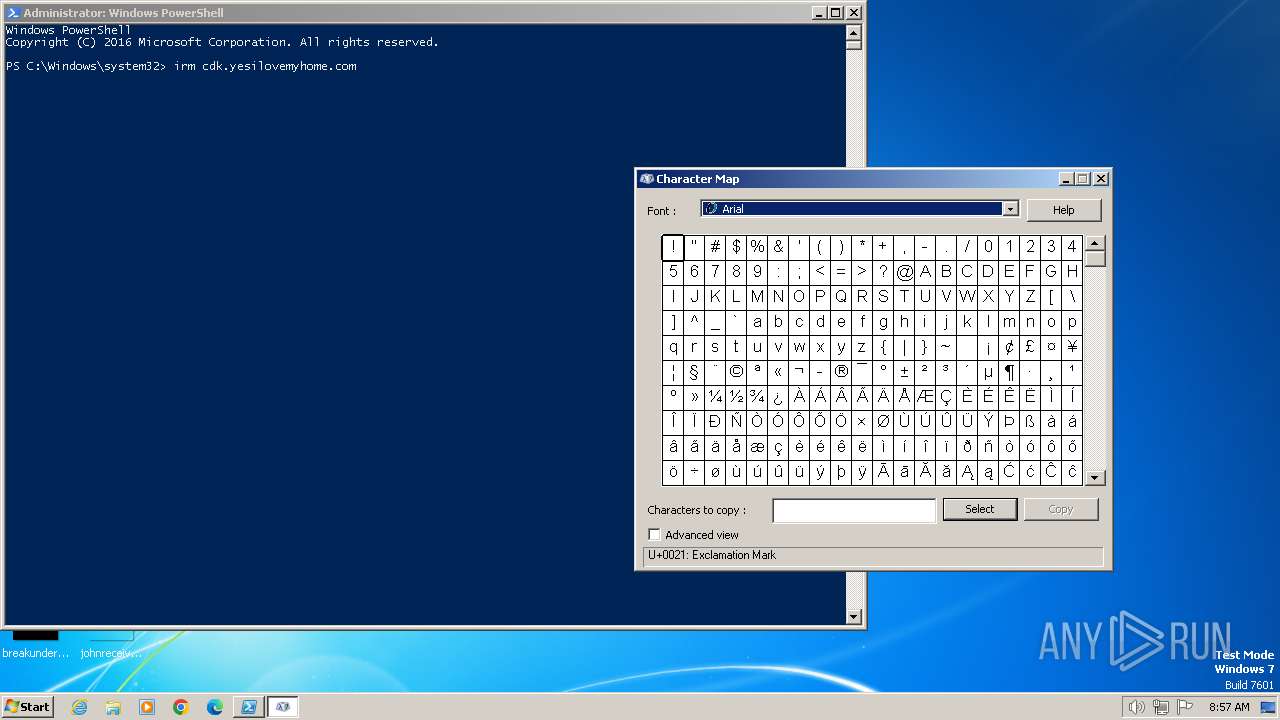The image size is (1280, 720).
Task: Select the micro sign µ cell
Action: 988,372
